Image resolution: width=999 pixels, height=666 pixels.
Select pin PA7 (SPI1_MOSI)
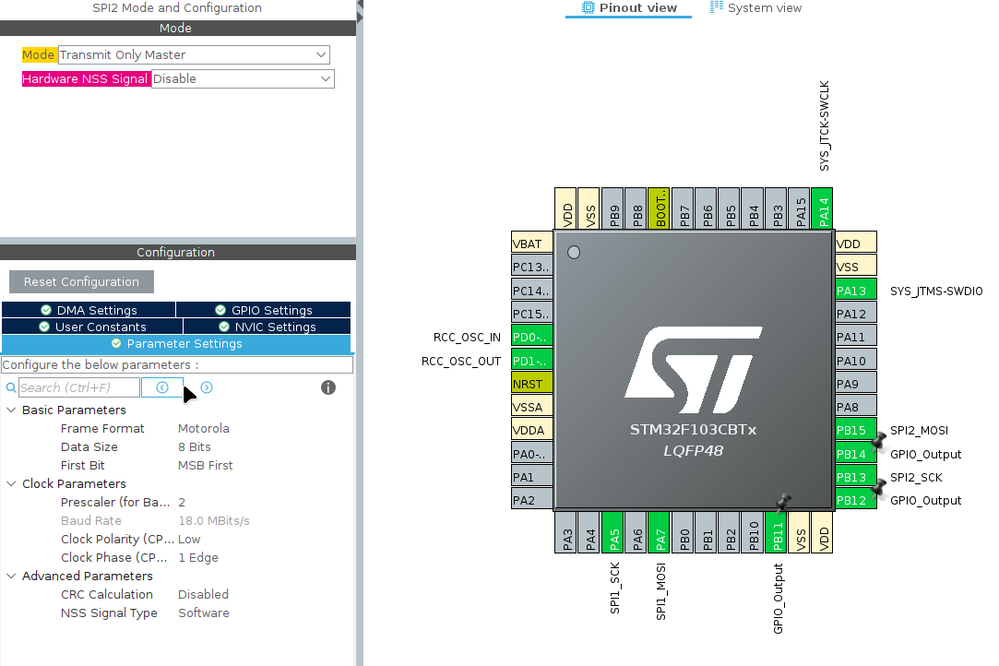tap(659, 532)
